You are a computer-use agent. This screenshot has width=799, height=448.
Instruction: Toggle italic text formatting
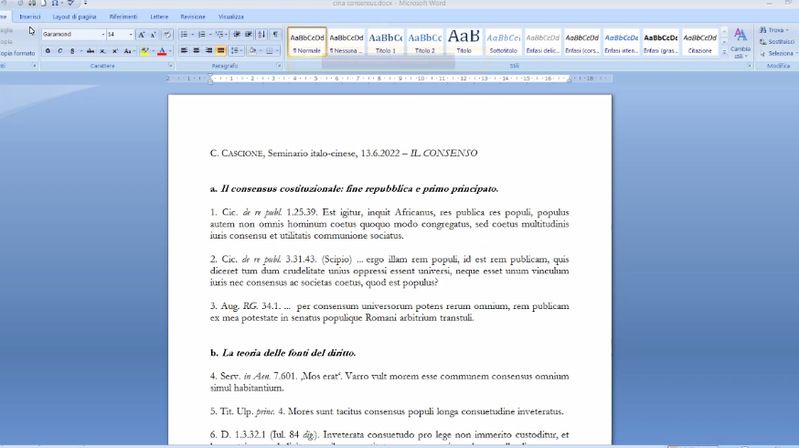tap(59, 50)
